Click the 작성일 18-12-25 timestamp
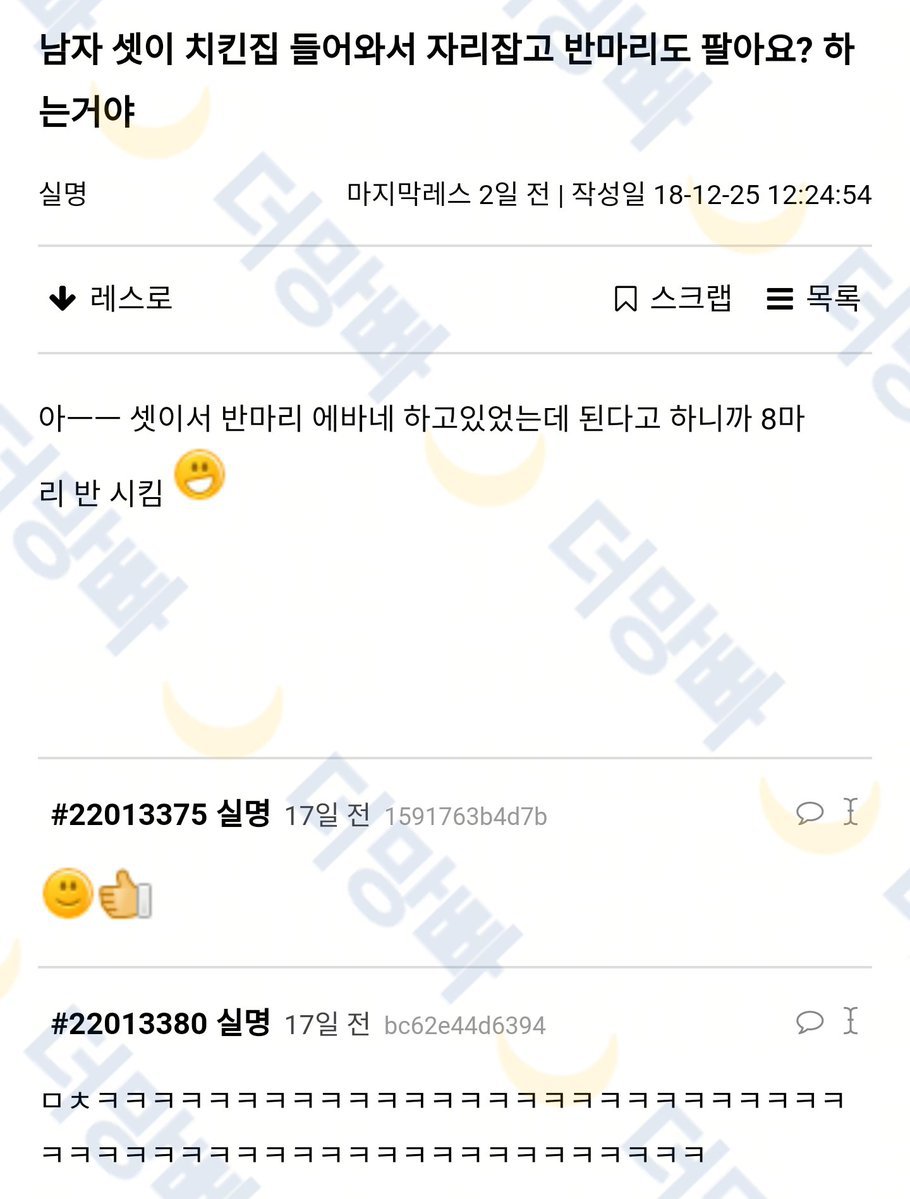 tap(722, 194)
